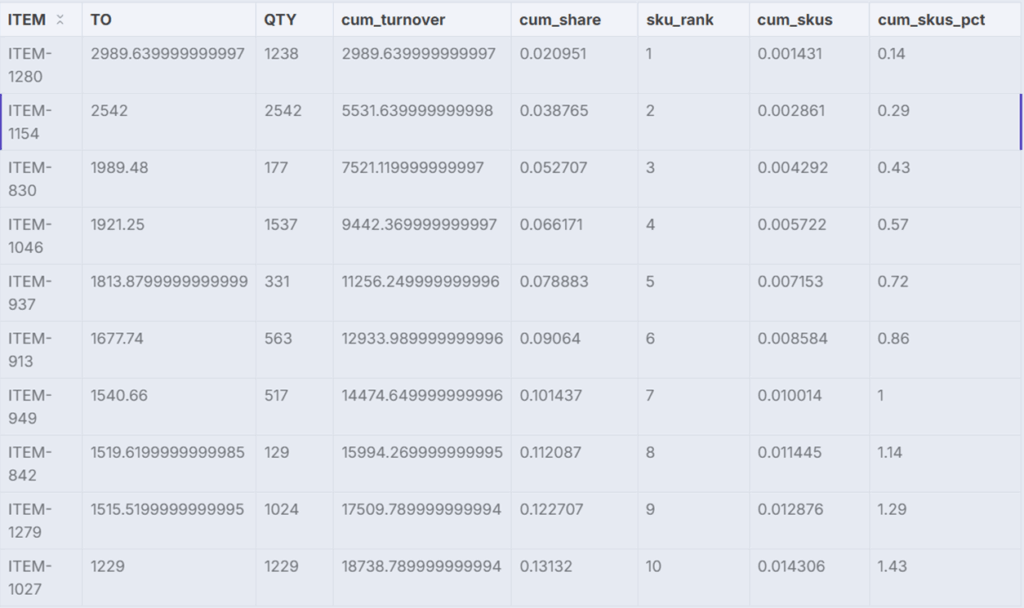
Task: Click the cum_share column header
Action: click(560, 20)
